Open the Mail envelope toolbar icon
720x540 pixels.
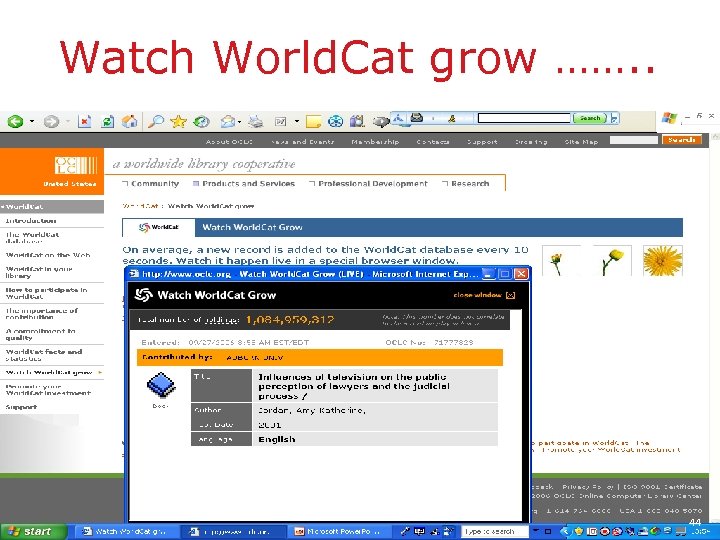[227, 122]
